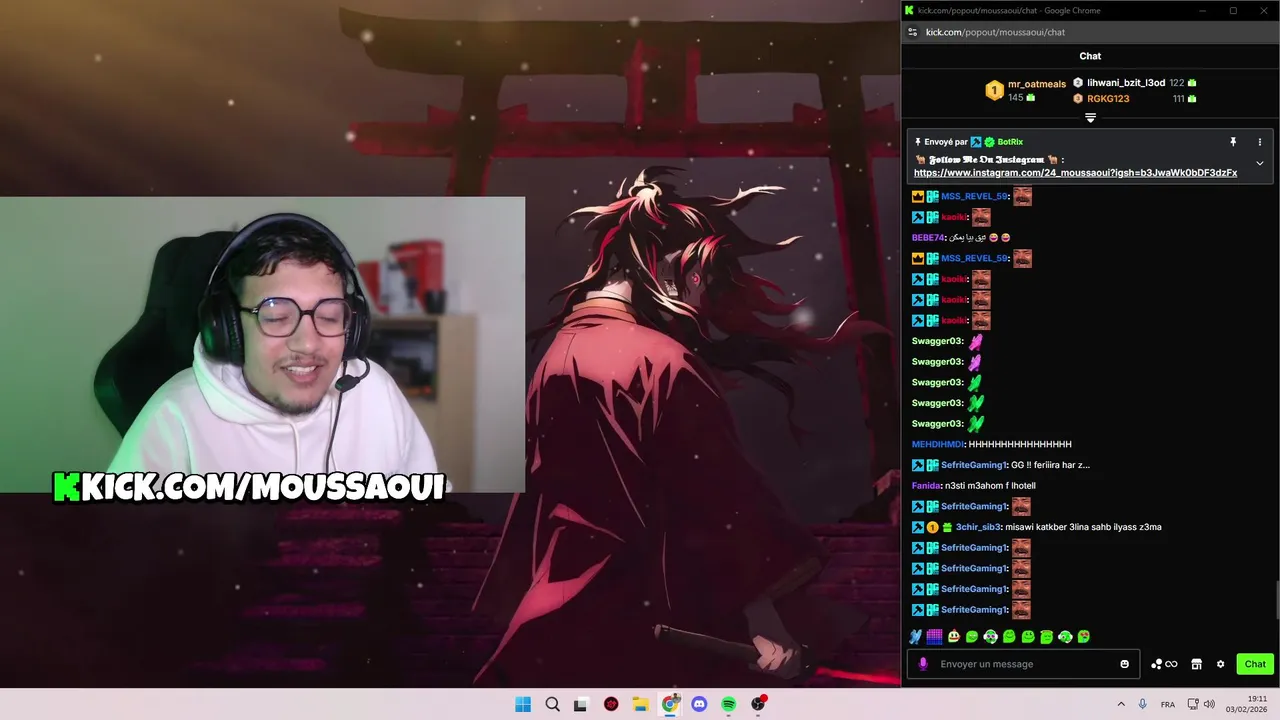
Task: Open Windows Start menu
Action: tap(523, 704)
